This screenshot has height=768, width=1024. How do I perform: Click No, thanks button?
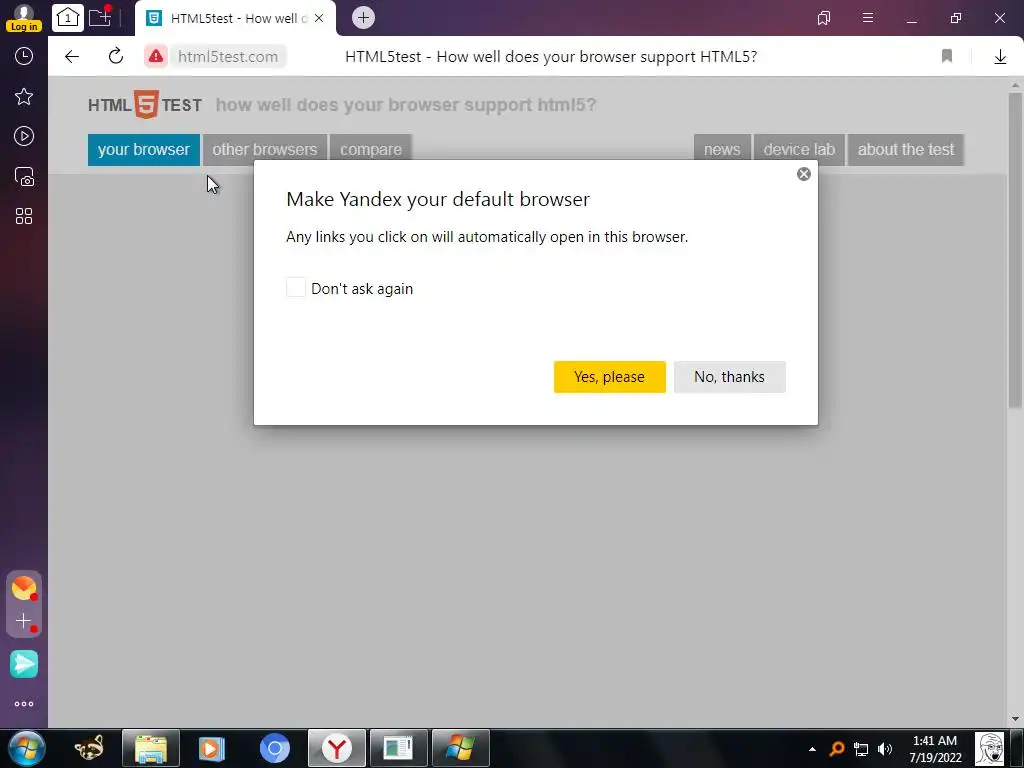click(x=729, y=377)
